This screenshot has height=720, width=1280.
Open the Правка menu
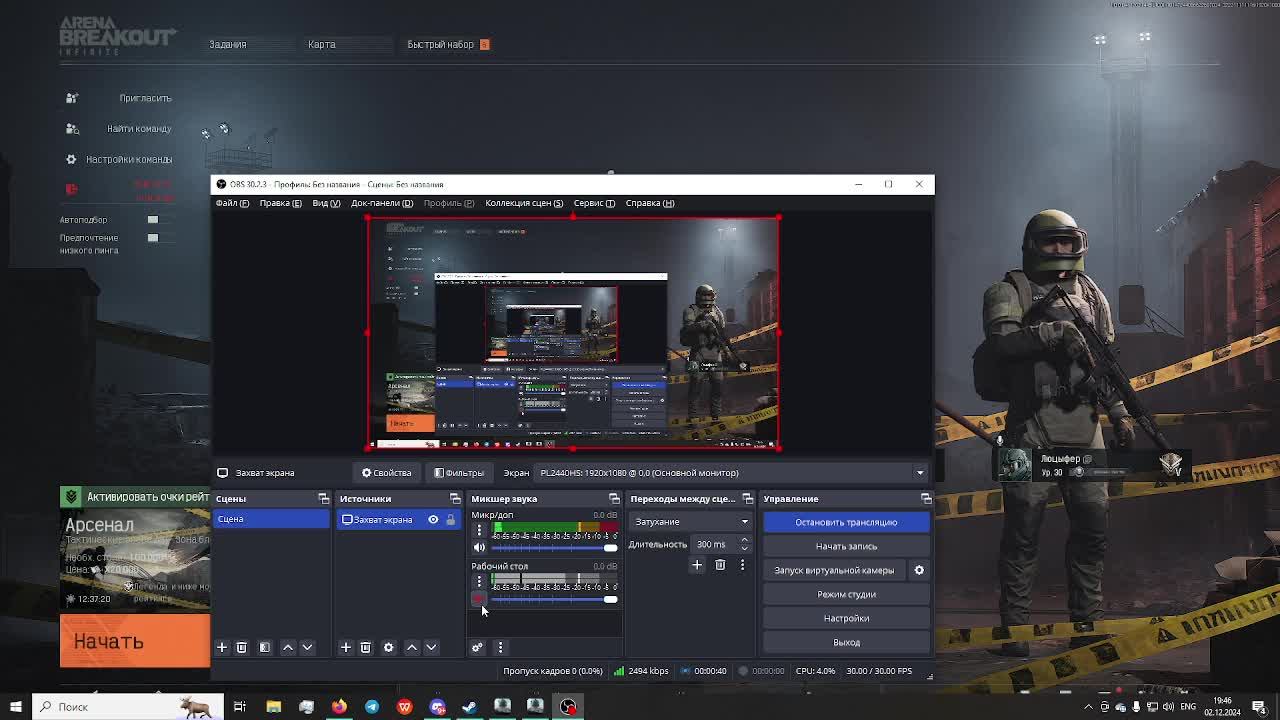pos(280,203)
